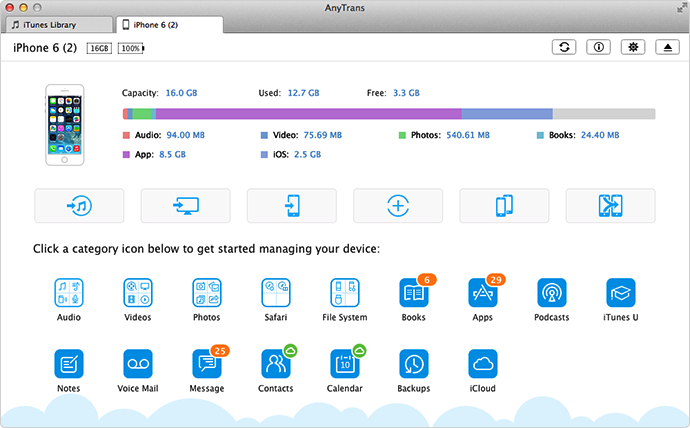This screenshot has height=428, width=690.
Task: Click the red Audio legend swatch
Action: coord(126,135)
